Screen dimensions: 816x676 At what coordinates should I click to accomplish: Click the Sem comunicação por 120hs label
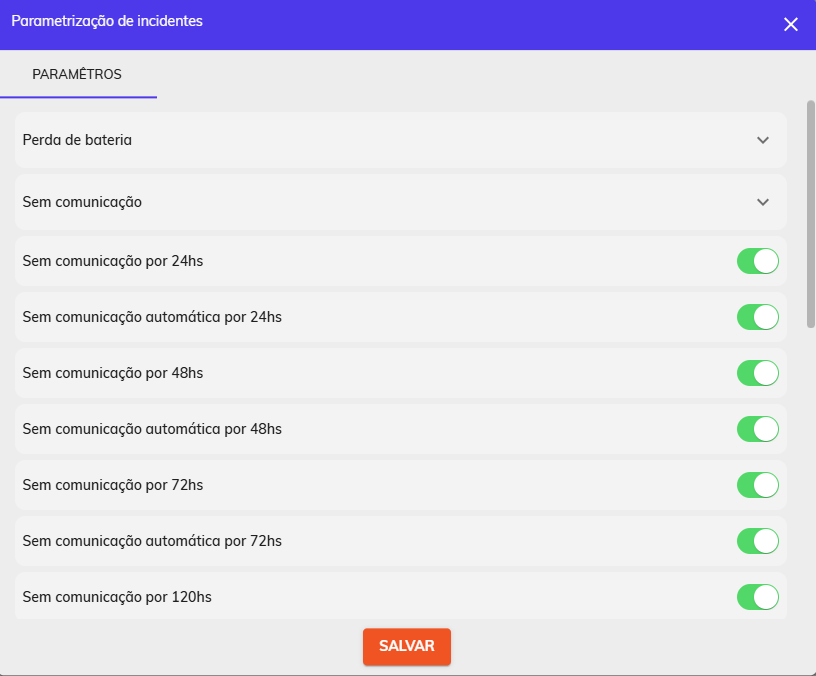click(117, 597)
